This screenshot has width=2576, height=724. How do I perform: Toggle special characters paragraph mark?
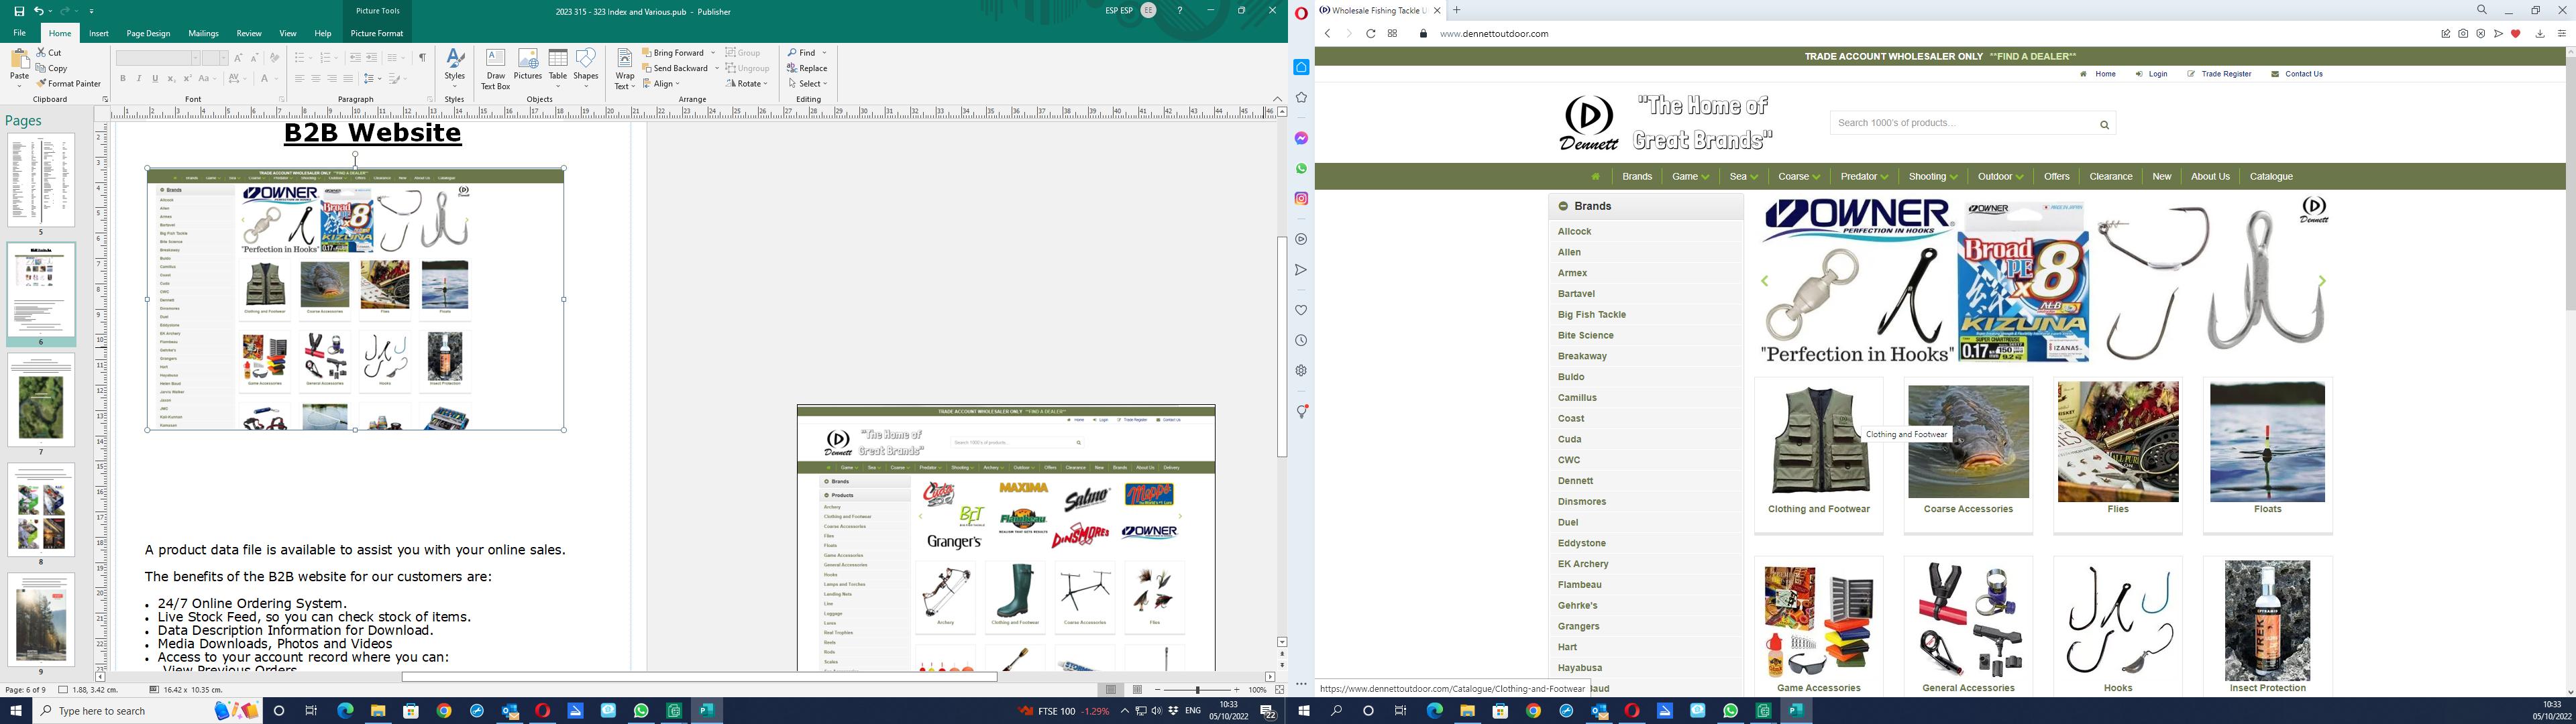422,58
